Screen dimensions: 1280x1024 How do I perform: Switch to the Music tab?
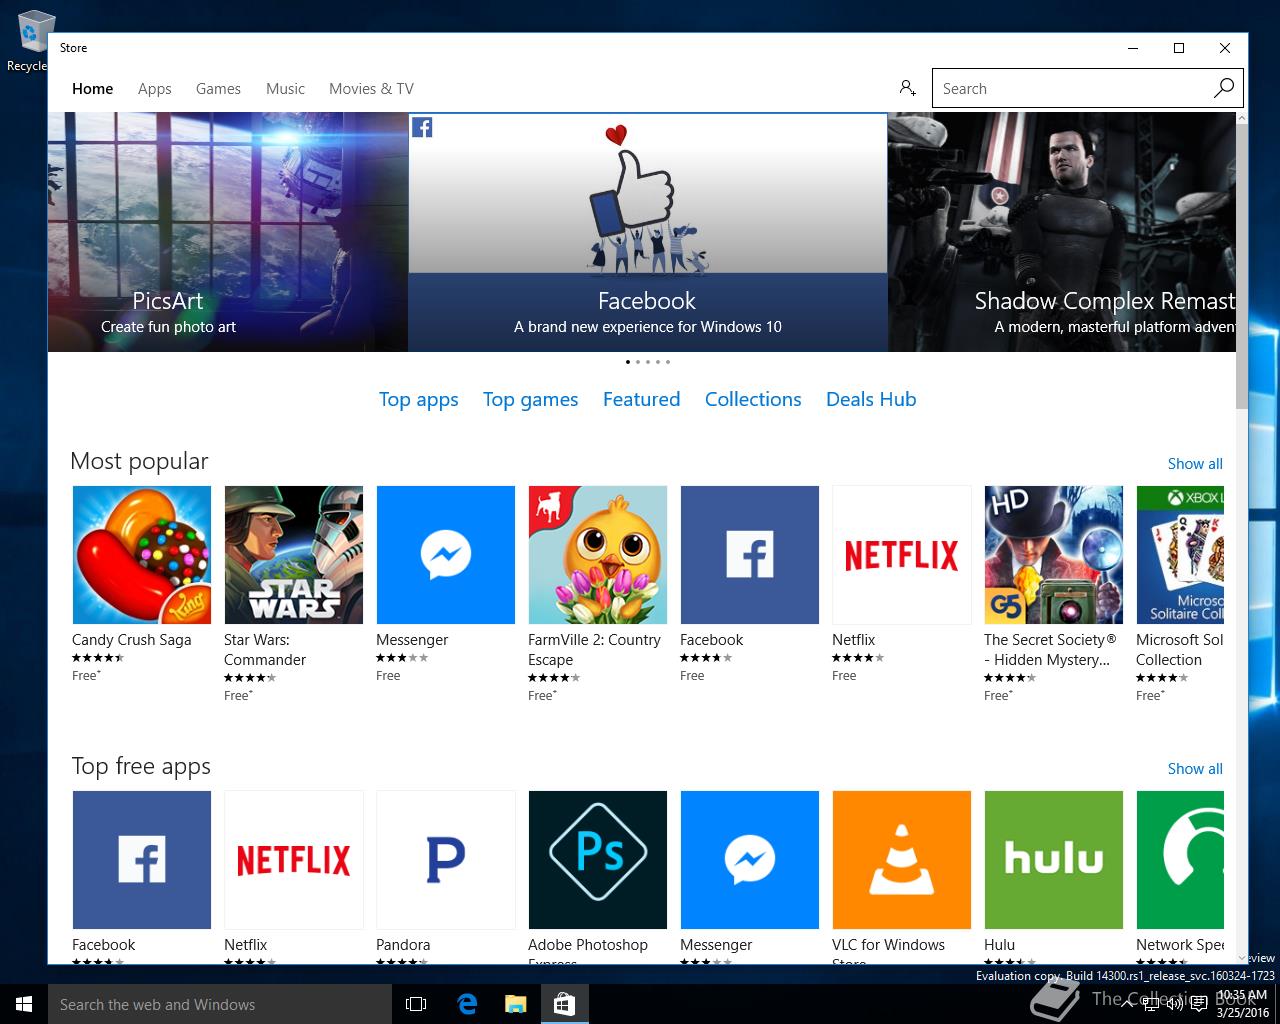(285, 89)
